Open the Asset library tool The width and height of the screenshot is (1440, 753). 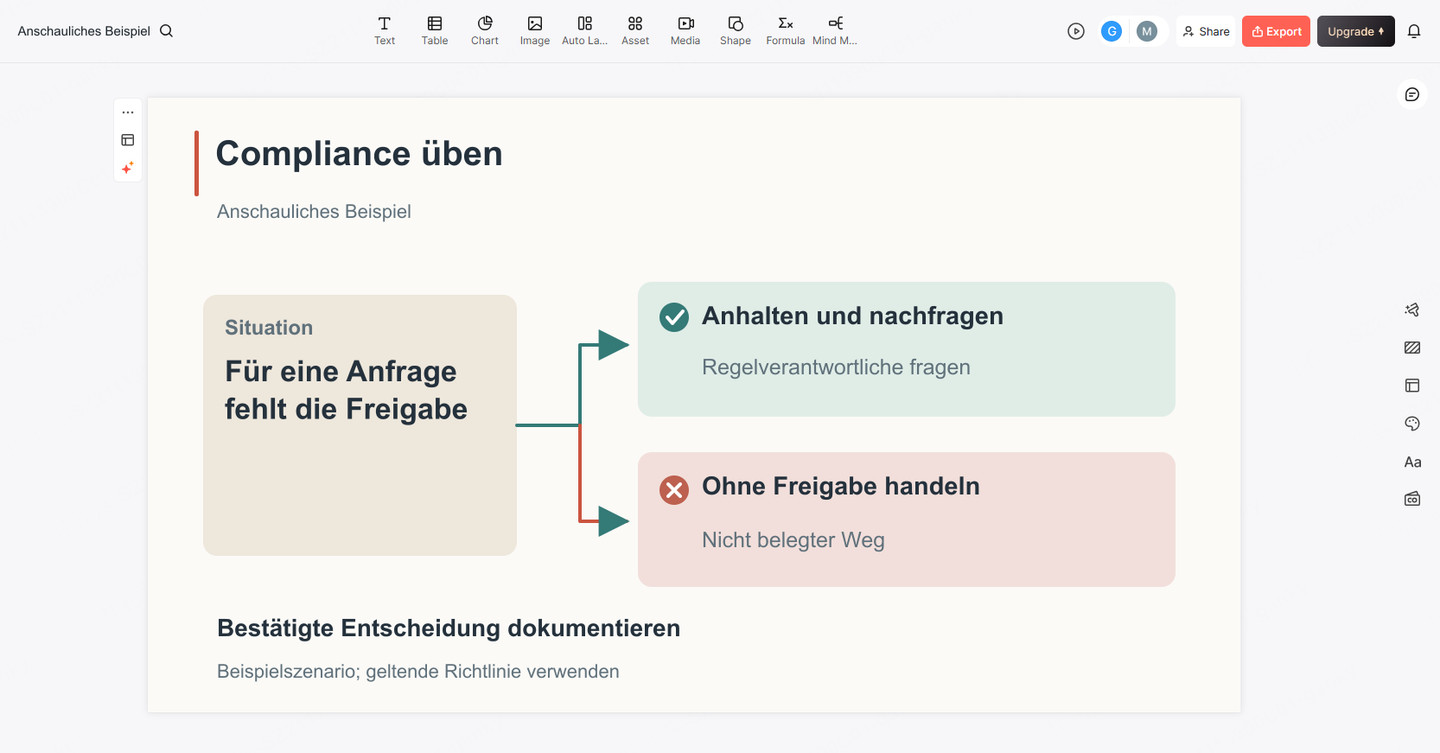pyautogui.click(x=635, y=30)
